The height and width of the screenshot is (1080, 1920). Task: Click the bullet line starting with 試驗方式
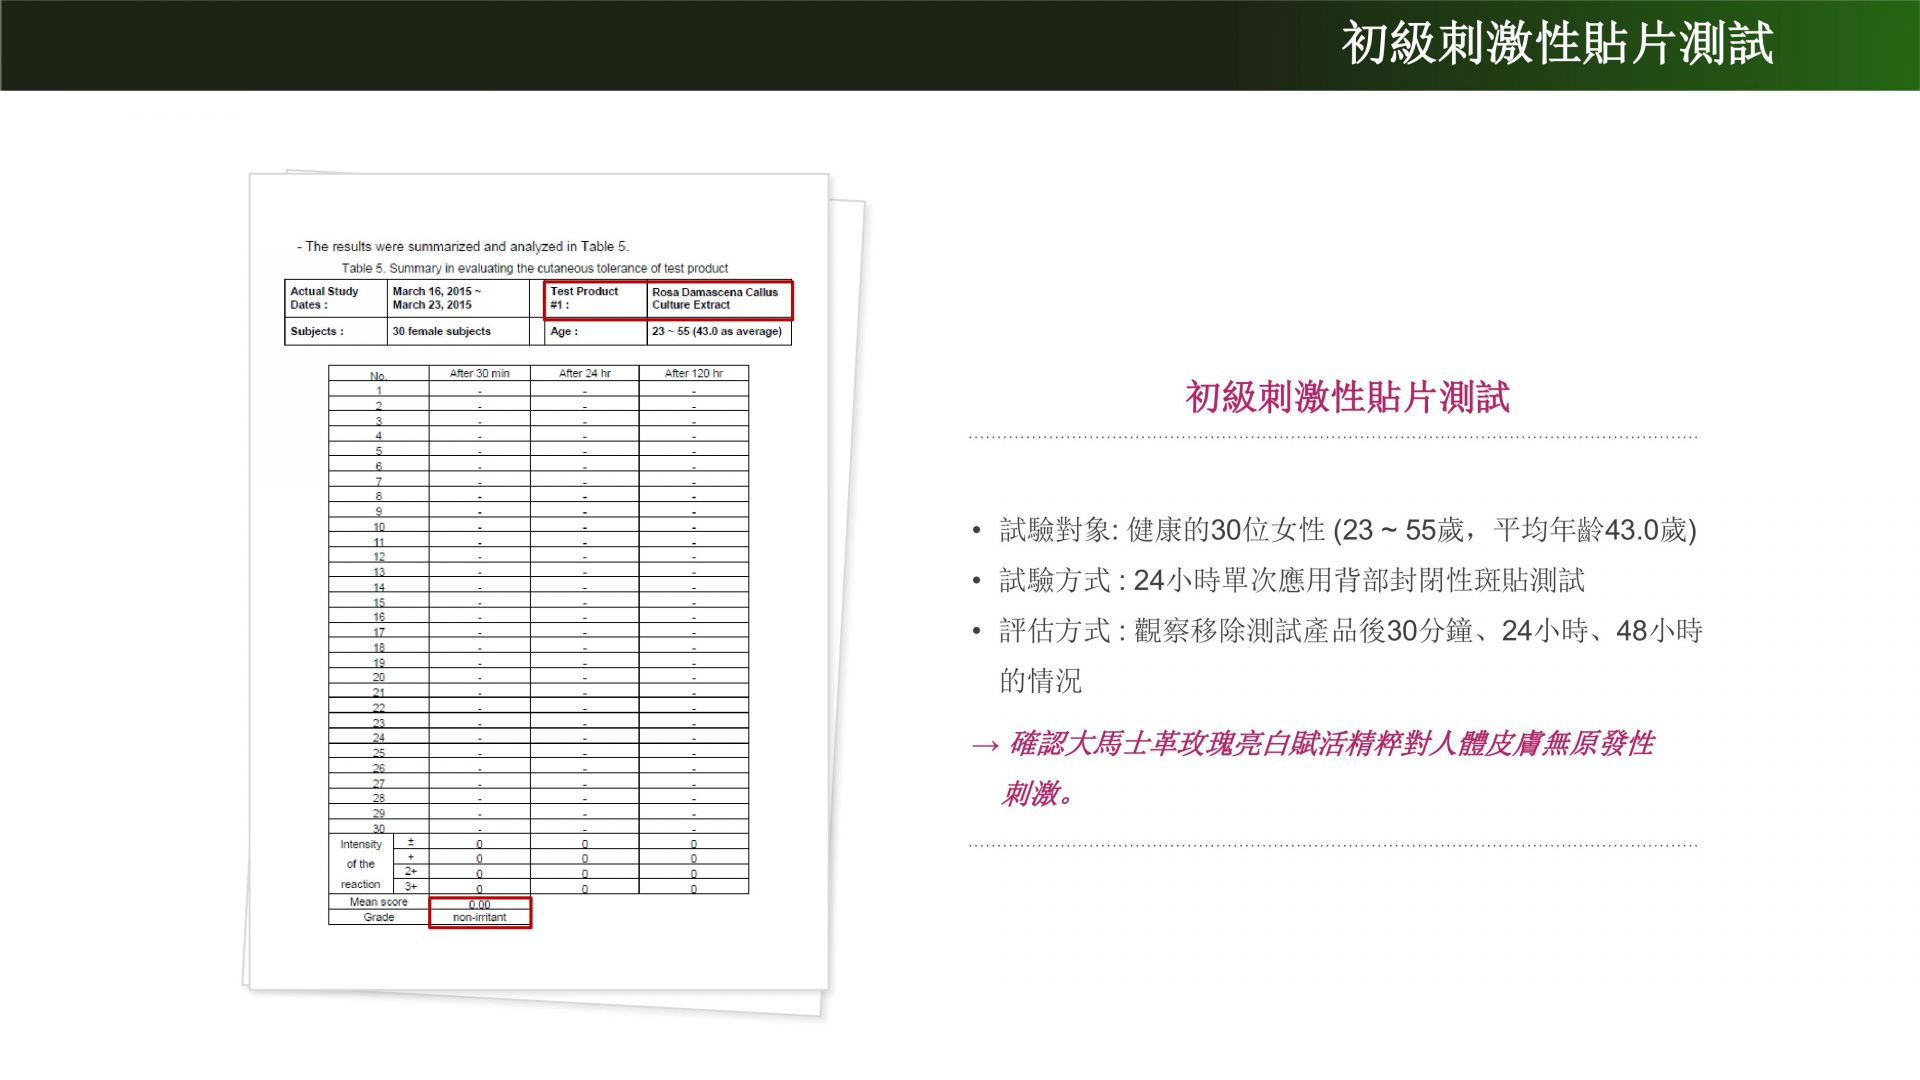(x=1291, y=580)
